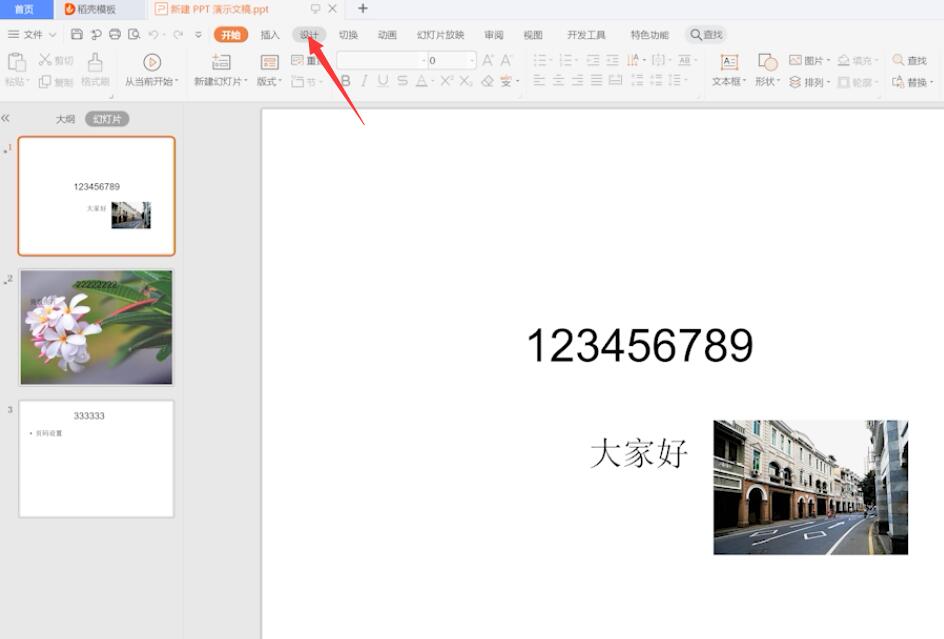Switch to the 幻灯片放映 ribbon tab
The image size is (944, 639).
tap(440, 35)
